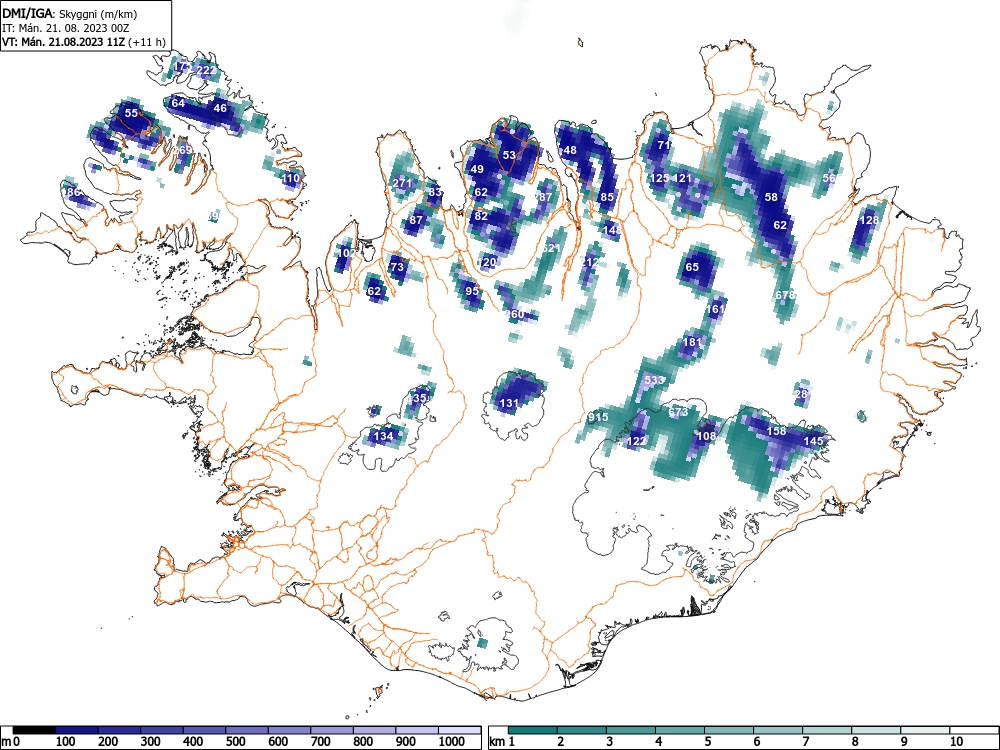Click the 500 m legend swatch
This screenshot has width=1000, height=750.
click(247, 730)
